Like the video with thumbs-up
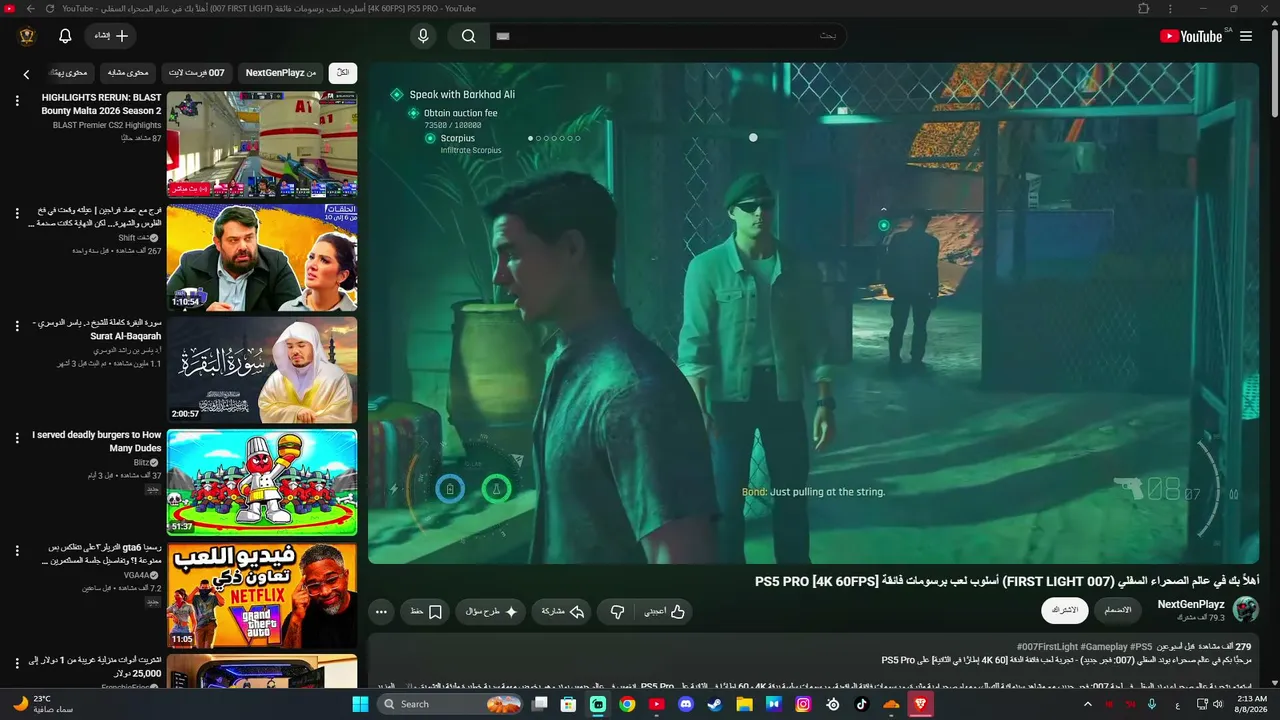The image size is (1280, 720). click(x=664, y=611)
